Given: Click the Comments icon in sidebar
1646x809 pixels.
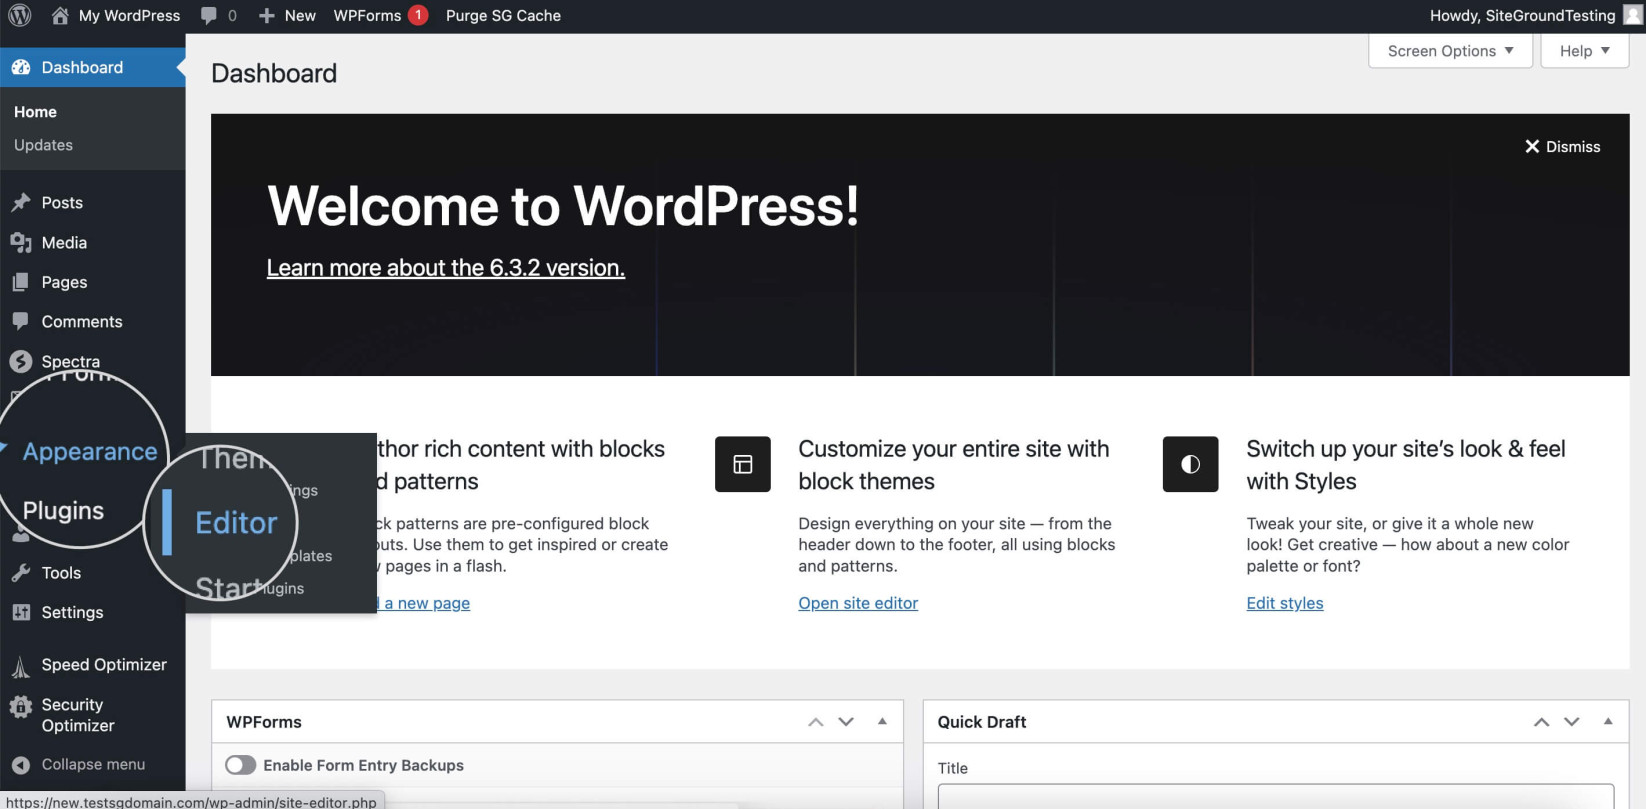Looking at the screenshot, I should (x=21, y=322).
